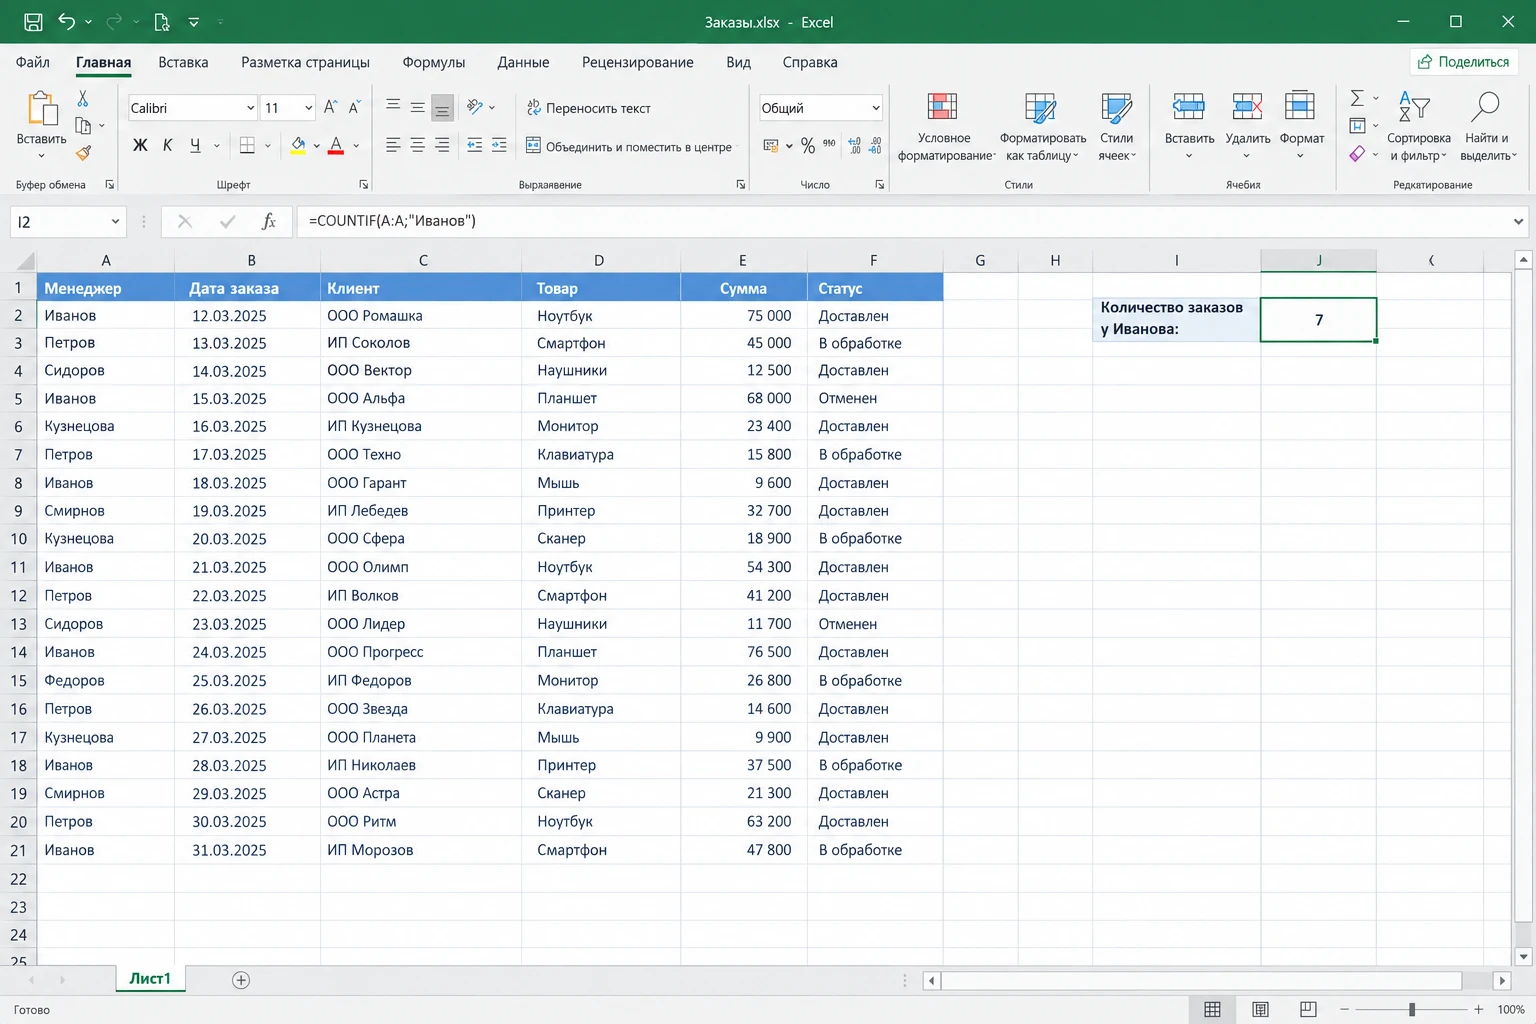Click the AutoSum sigma icon

(x=1357, y=98)
